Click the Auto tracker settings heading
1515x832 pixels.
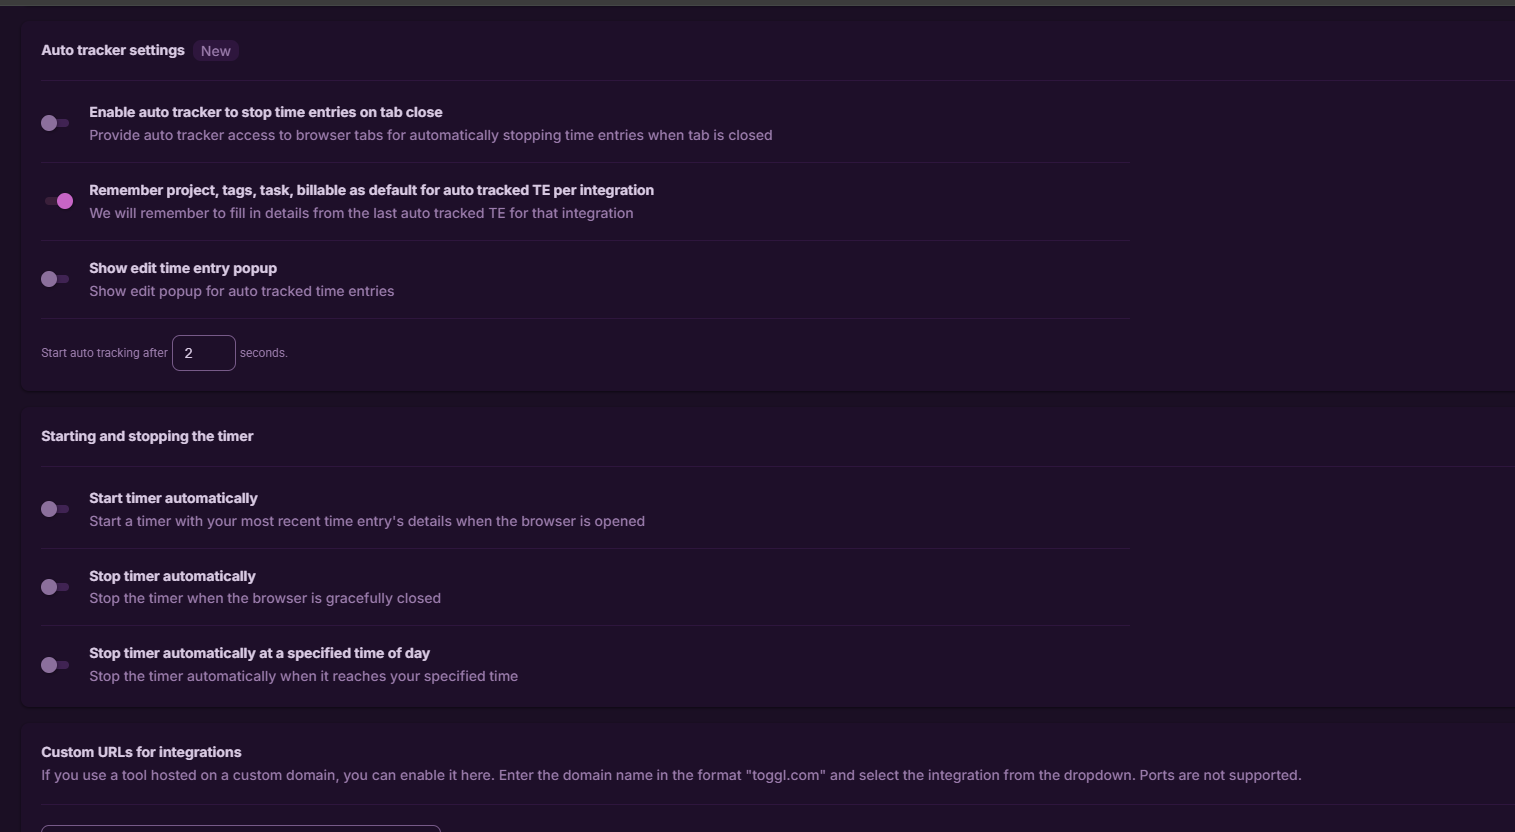point(113,50)
